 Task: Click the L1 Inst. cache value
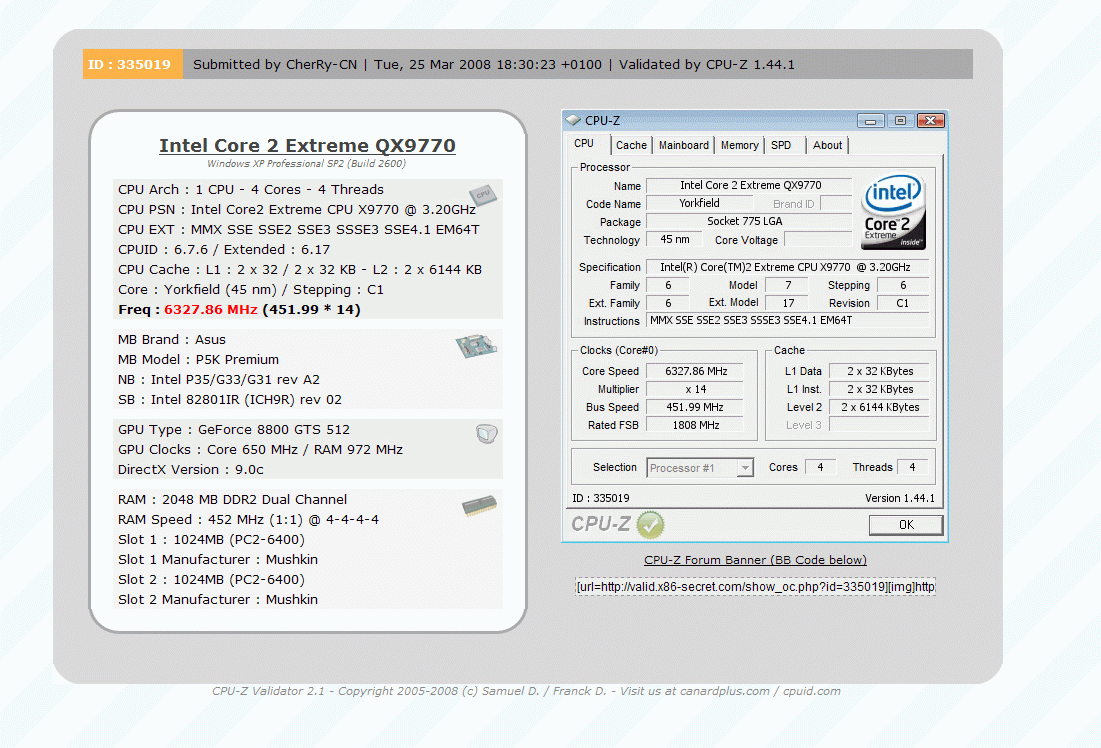(x=880, y=389)
